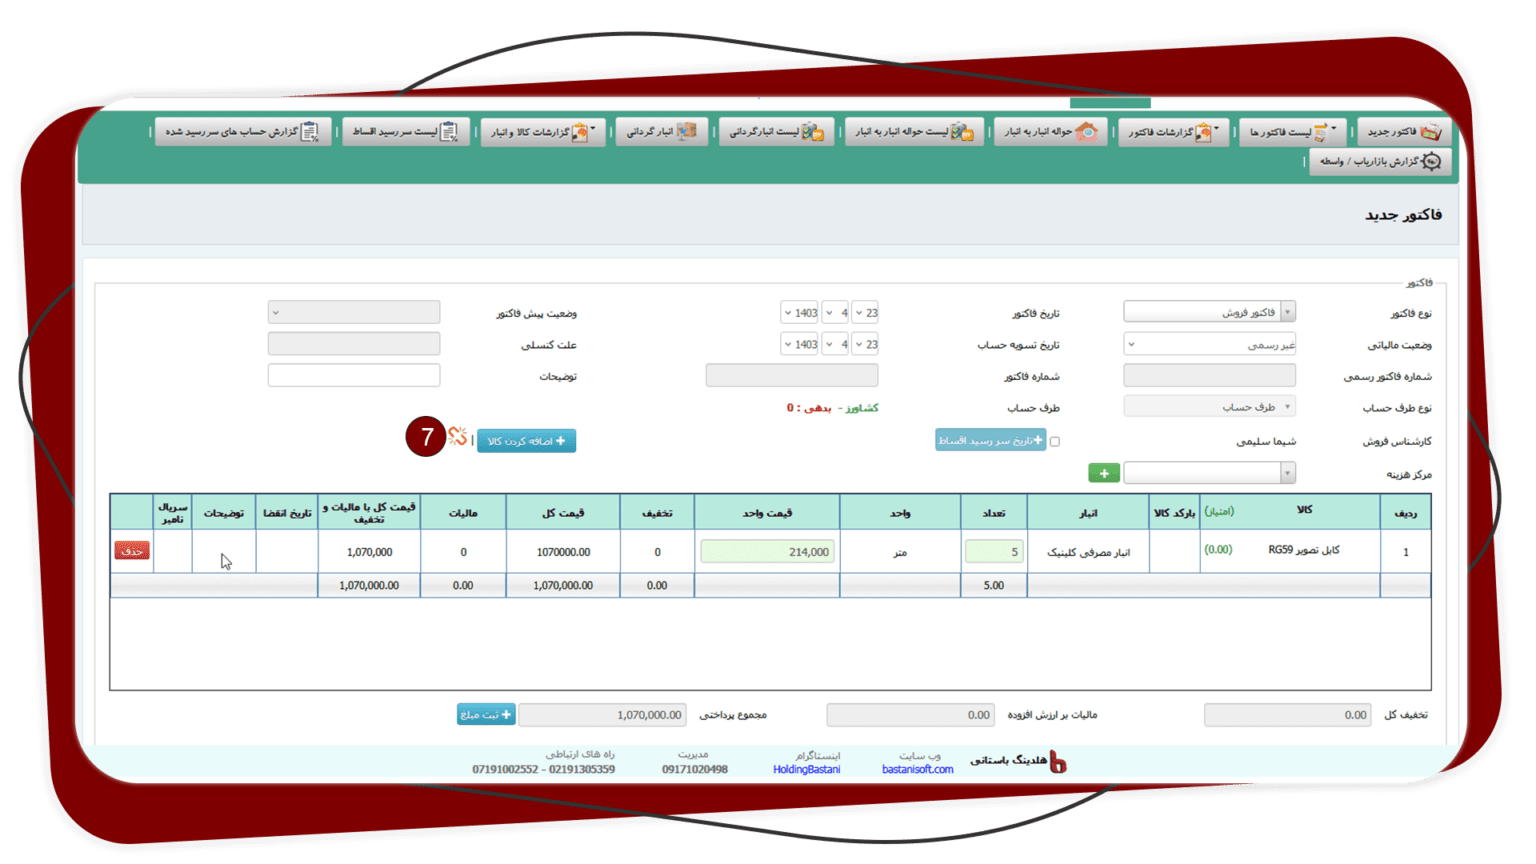Click the اضافه کردن کالا button

[526, 441]
